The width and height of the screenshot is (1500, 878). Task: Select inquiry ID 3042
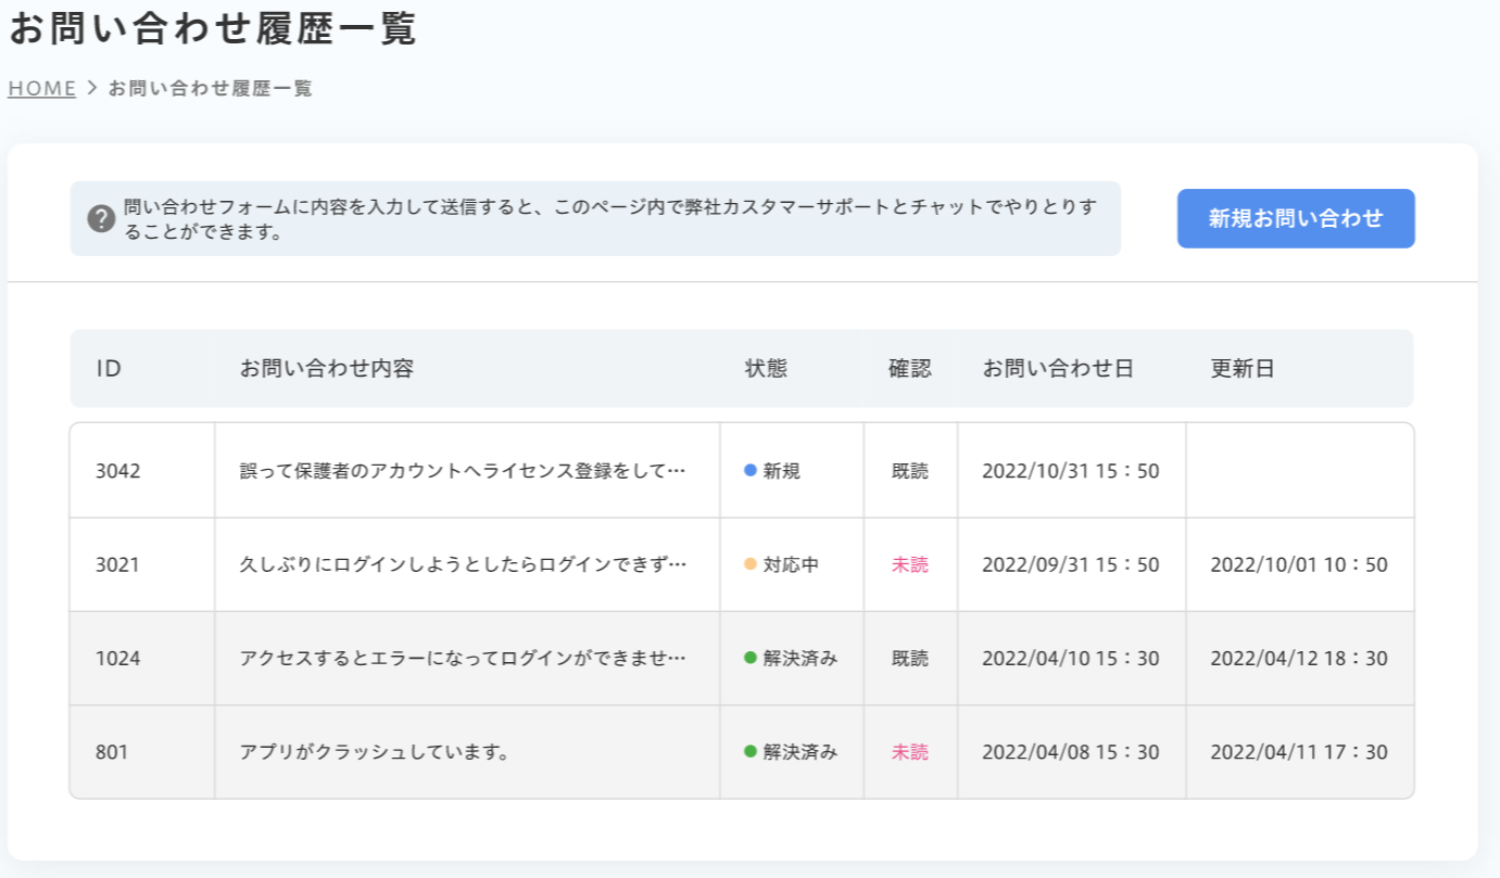(x=118, y=471)
